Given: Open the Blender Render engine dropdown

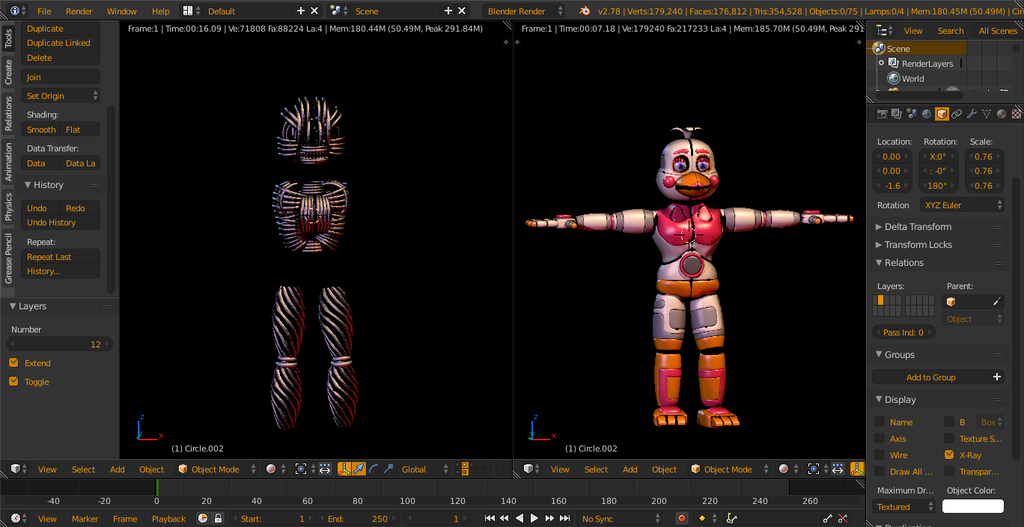Looking at the screenshot, I should pos(524,11).
